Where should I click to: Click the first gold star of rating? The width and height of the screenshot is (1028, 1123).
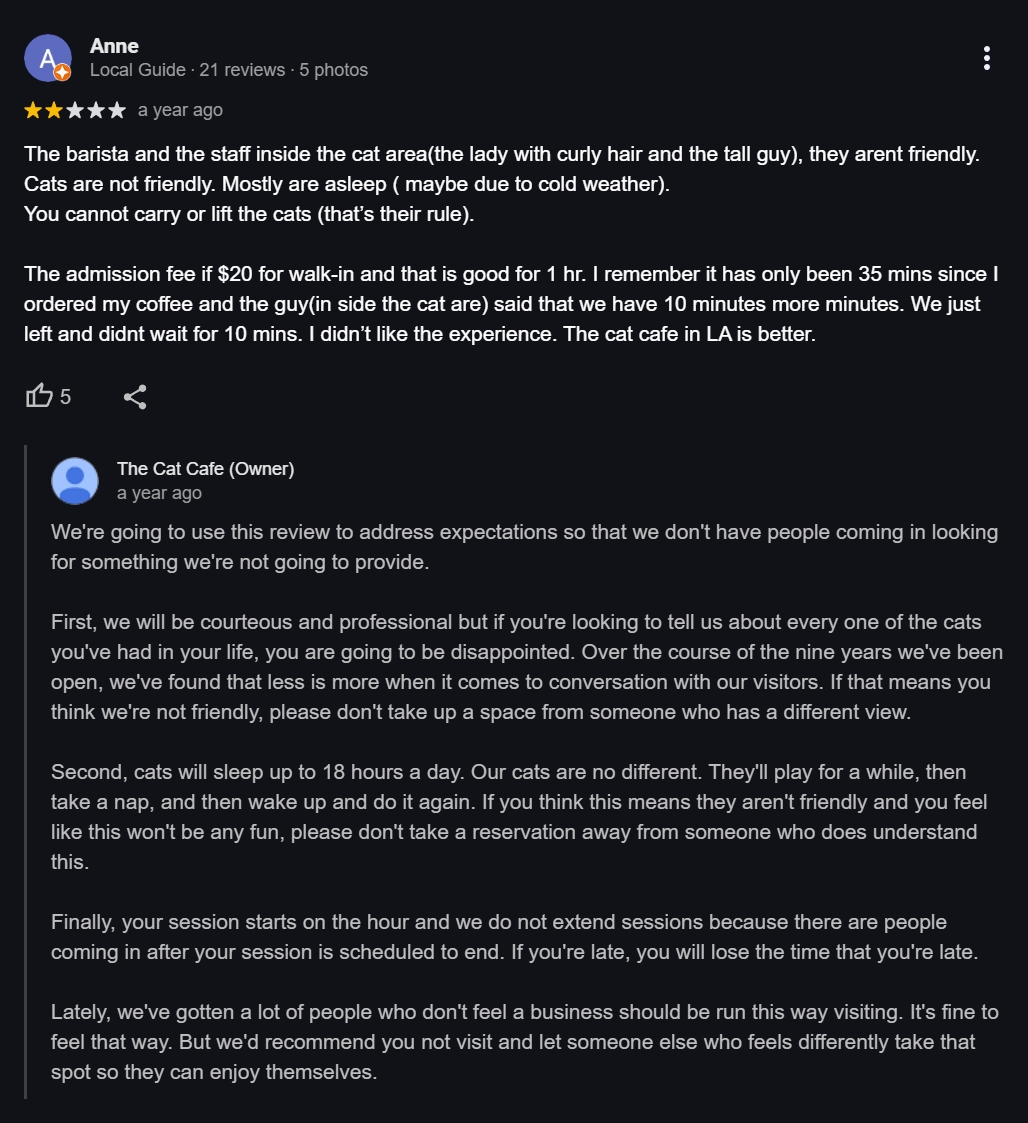(33, 110)
